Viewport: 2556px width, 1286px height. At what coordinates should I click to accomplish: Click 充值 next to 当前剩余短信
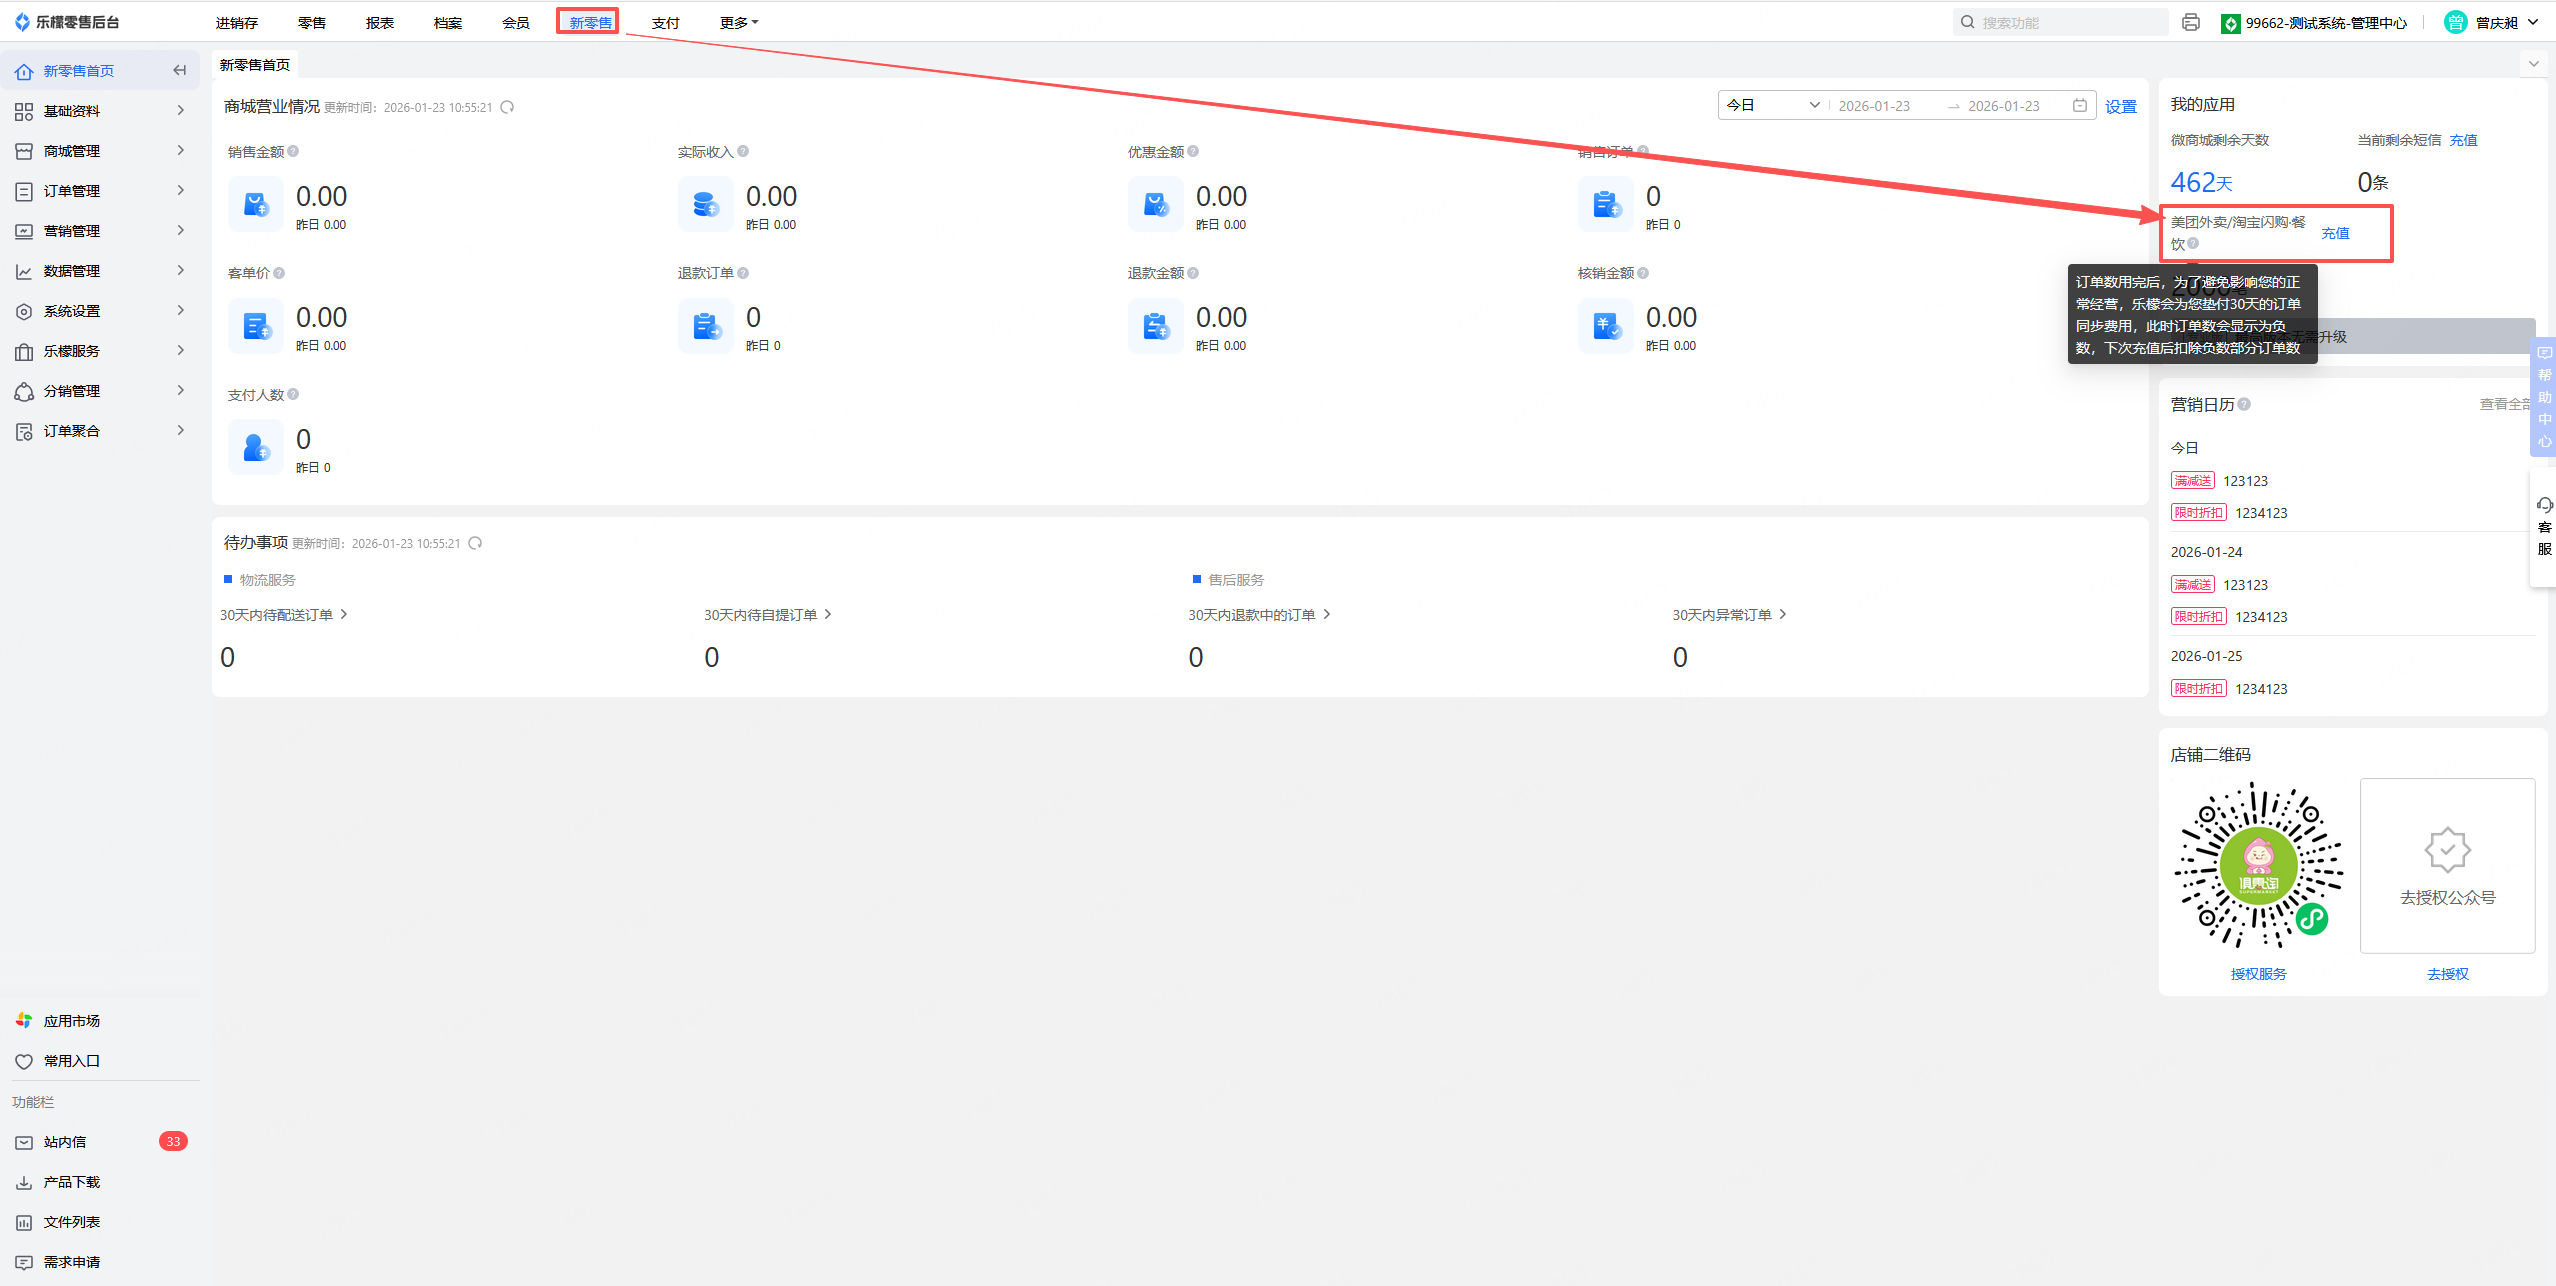(2463, 140)
